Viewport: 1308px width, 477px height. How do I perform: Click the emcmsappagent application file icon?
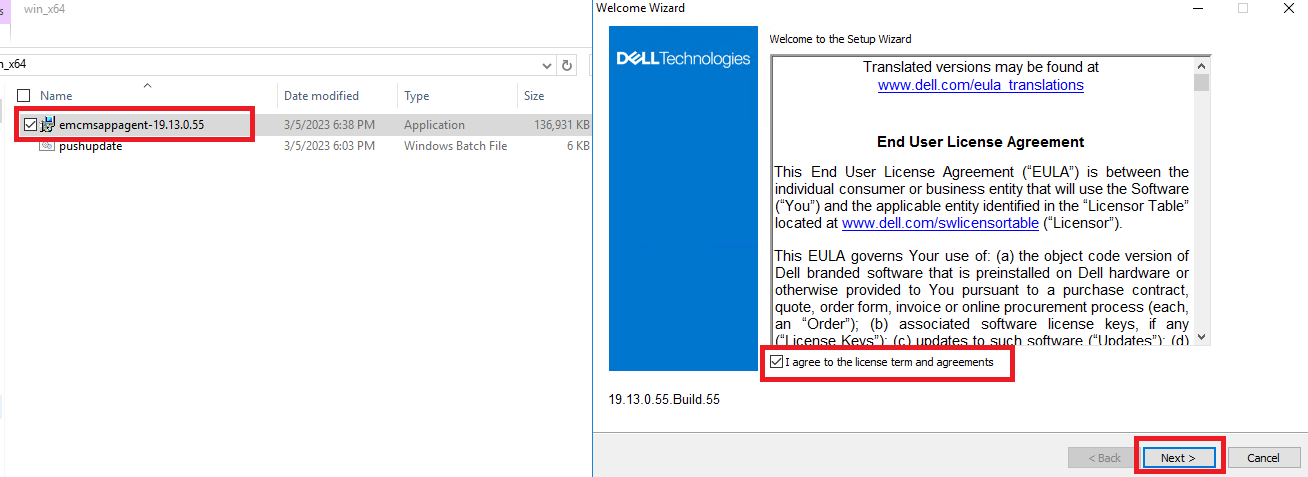47,125
